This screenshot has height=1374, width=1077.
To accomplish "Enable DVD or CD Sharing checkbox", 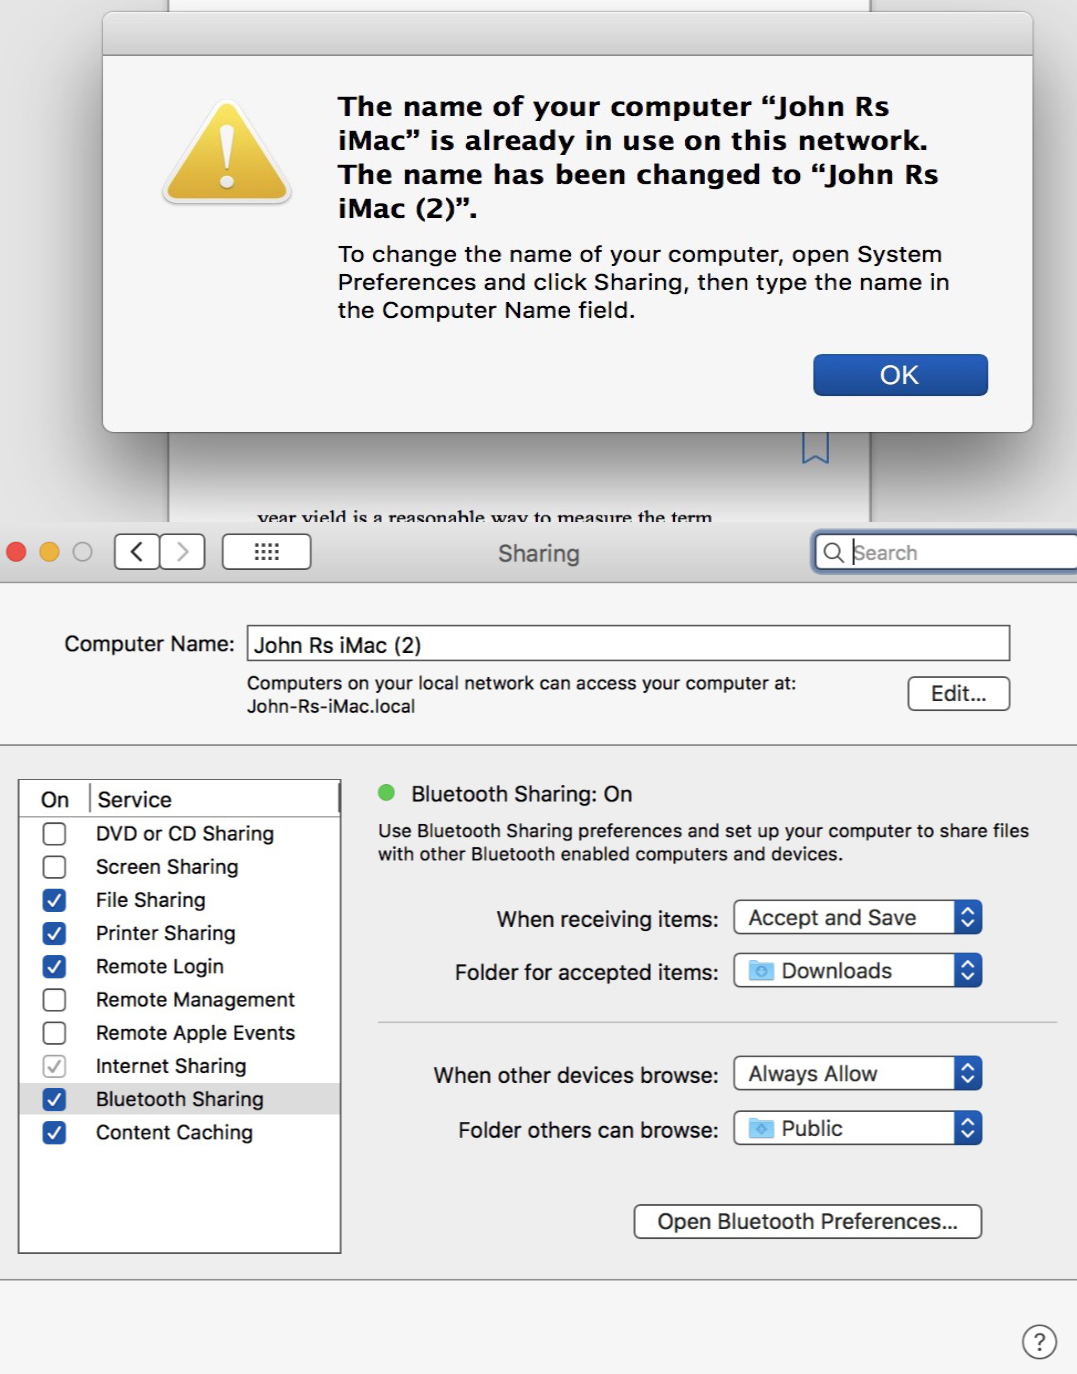I will (x=55, y=834).
